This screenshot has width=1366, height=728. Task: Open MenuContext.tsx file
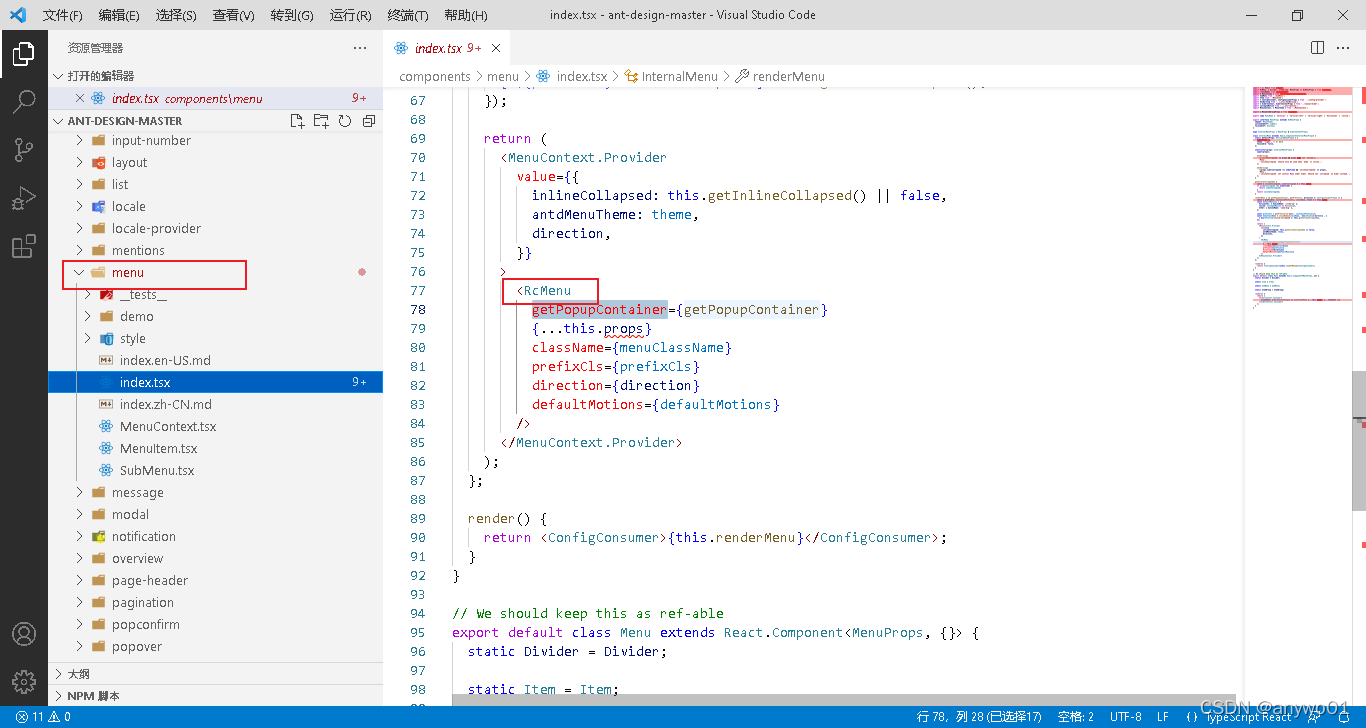click(x=215, y=427)
